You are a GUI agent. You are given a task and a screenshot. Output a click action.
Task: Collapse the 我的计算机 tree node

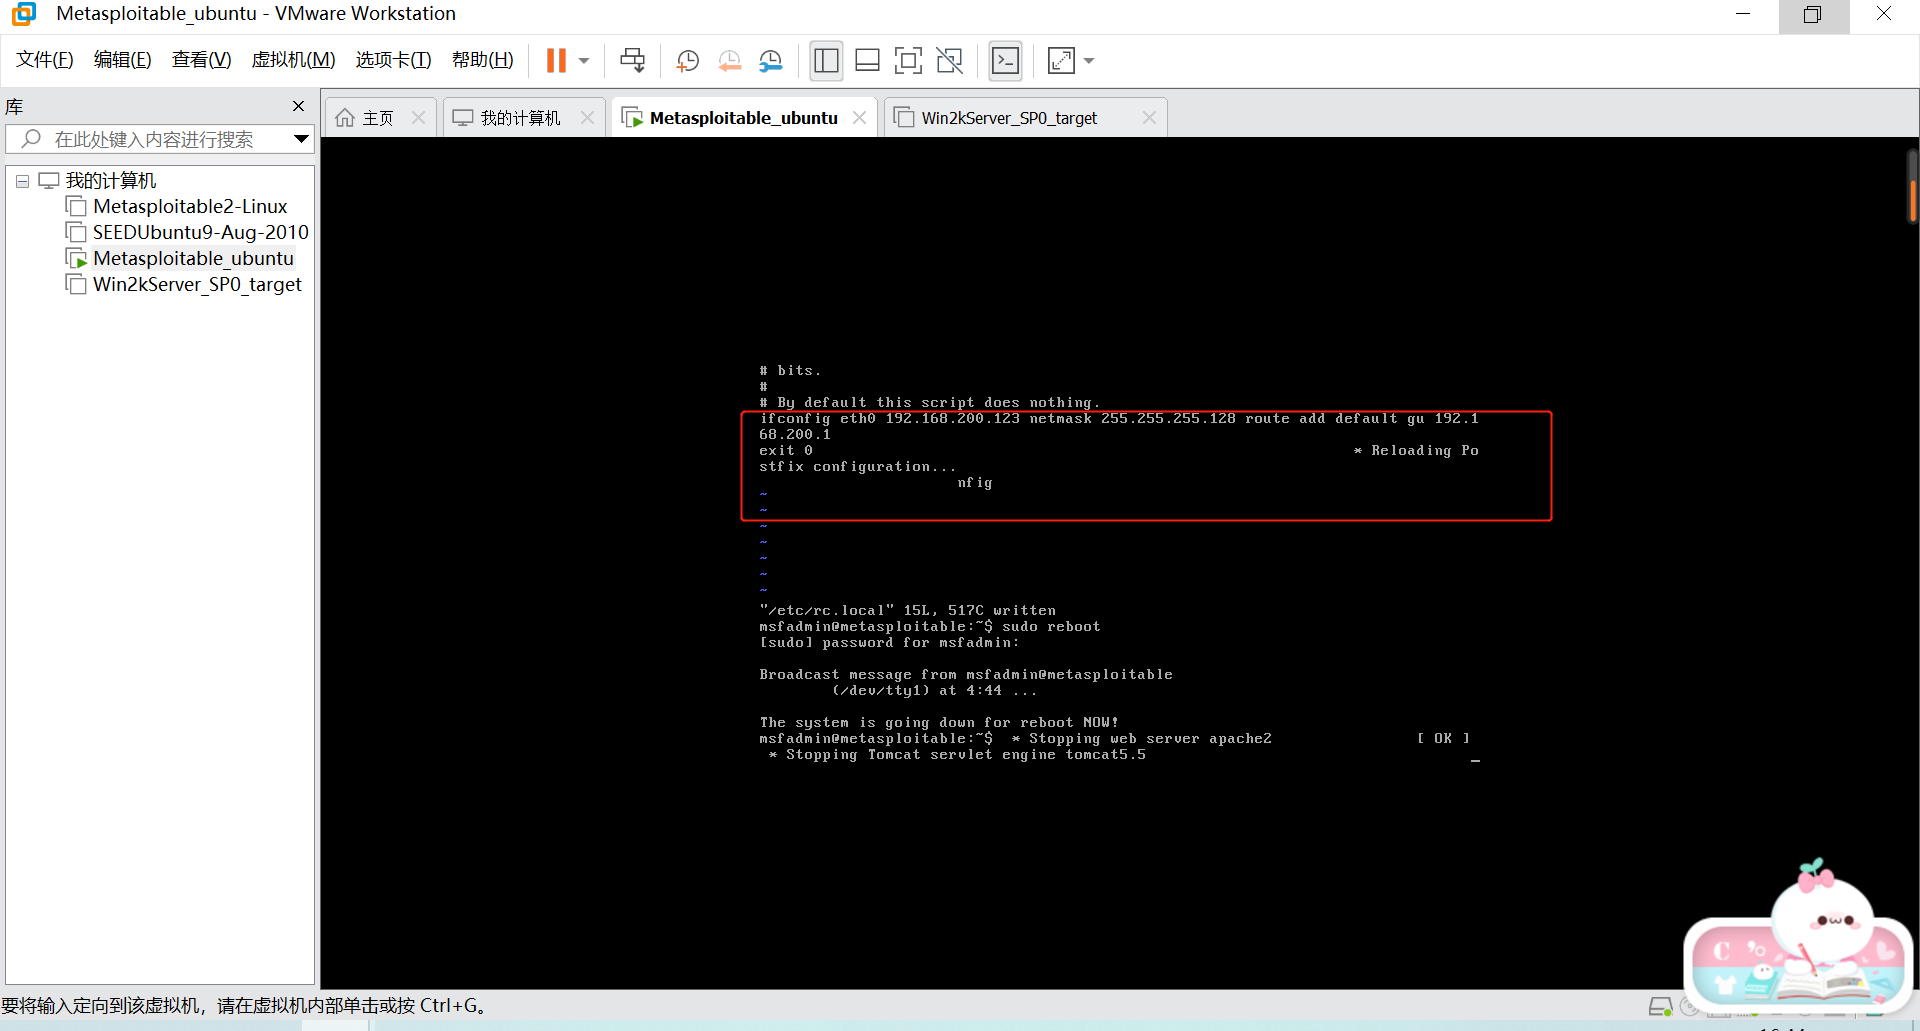tap(22, 181)
